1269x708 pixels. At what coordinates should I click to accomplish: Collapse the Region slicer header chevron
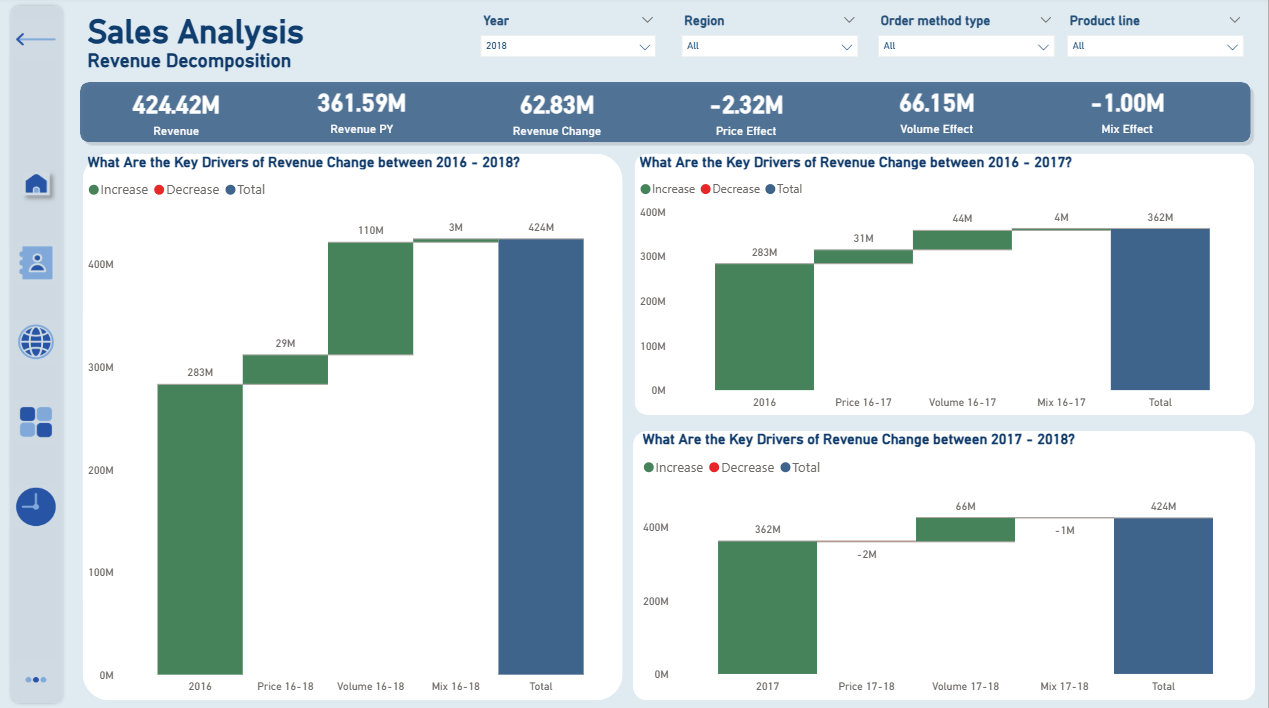[849, 20]
